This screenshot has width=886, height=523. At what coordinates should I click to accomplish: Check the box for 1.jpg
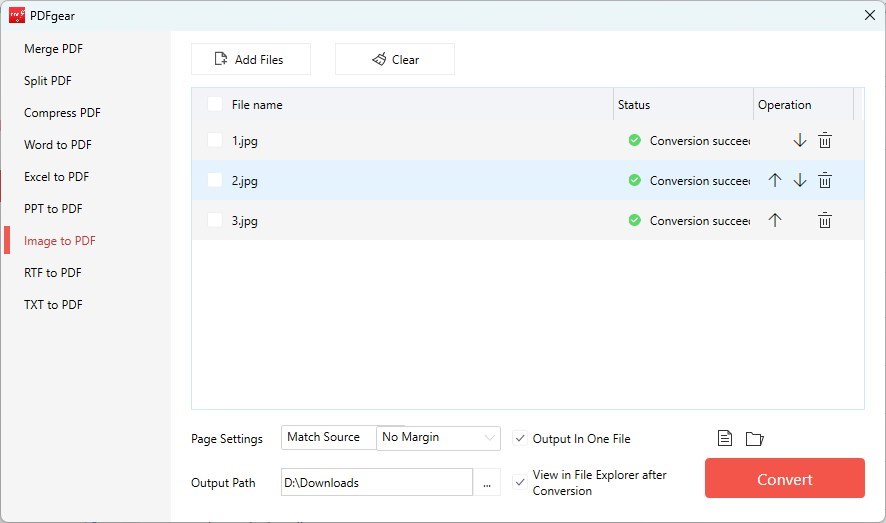[x=215, y=140]
